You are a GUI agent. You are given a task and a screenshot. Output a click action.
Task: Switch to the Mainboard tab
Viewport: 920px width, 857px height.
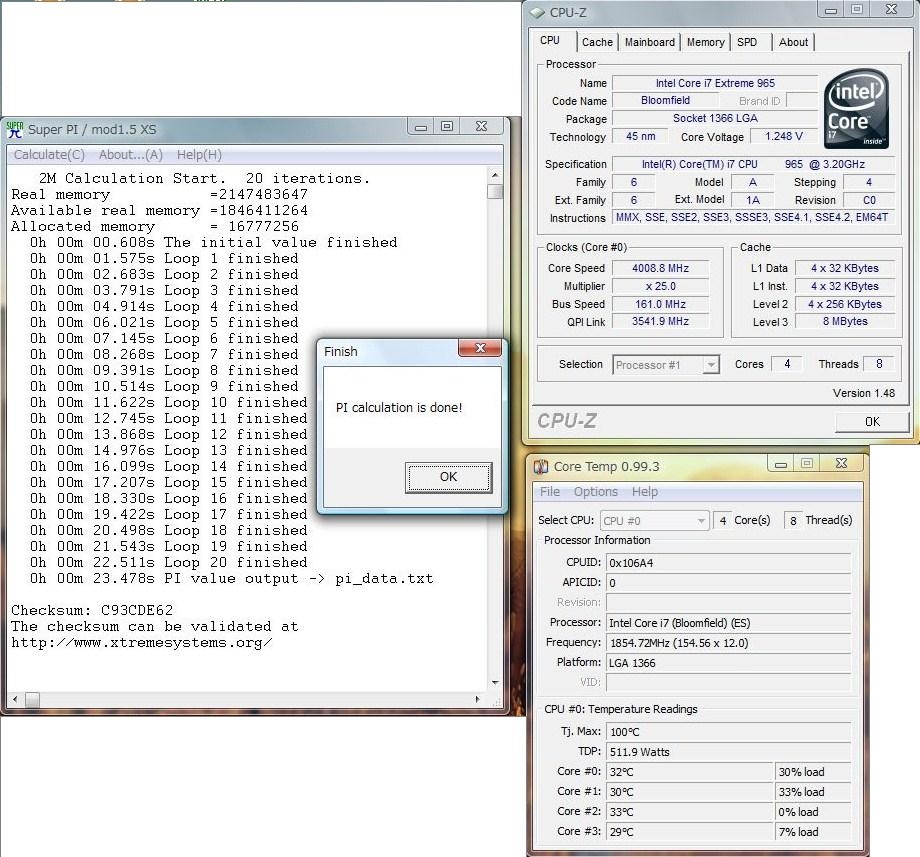coord(650,42)
